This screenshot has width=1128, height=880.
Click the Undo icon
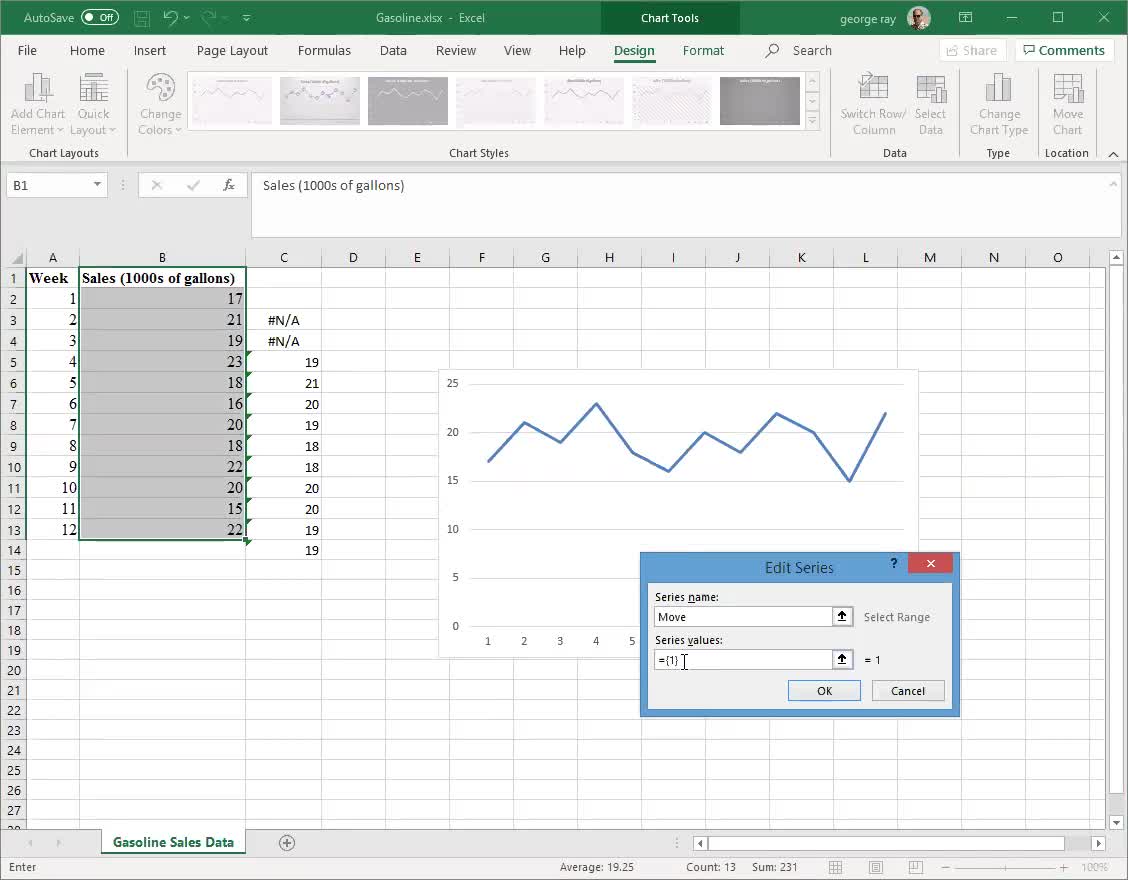(170, 17)
